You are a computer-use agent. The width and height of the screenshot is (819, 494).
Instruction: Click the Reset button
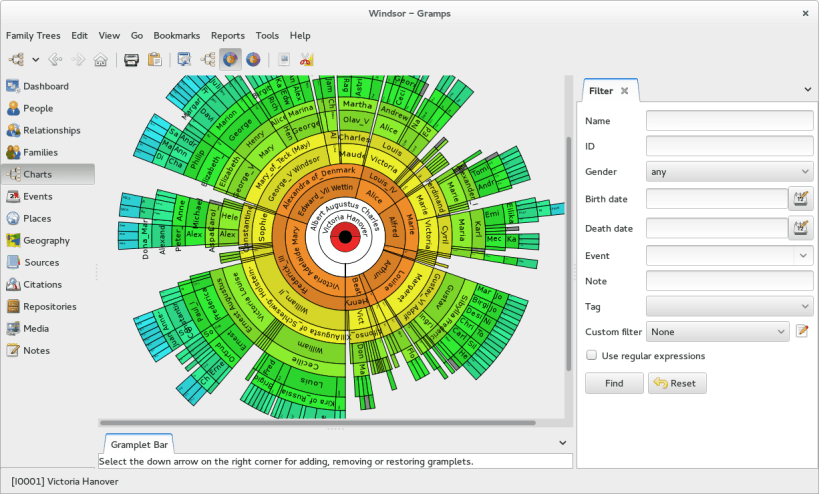[x=677, y=383]
